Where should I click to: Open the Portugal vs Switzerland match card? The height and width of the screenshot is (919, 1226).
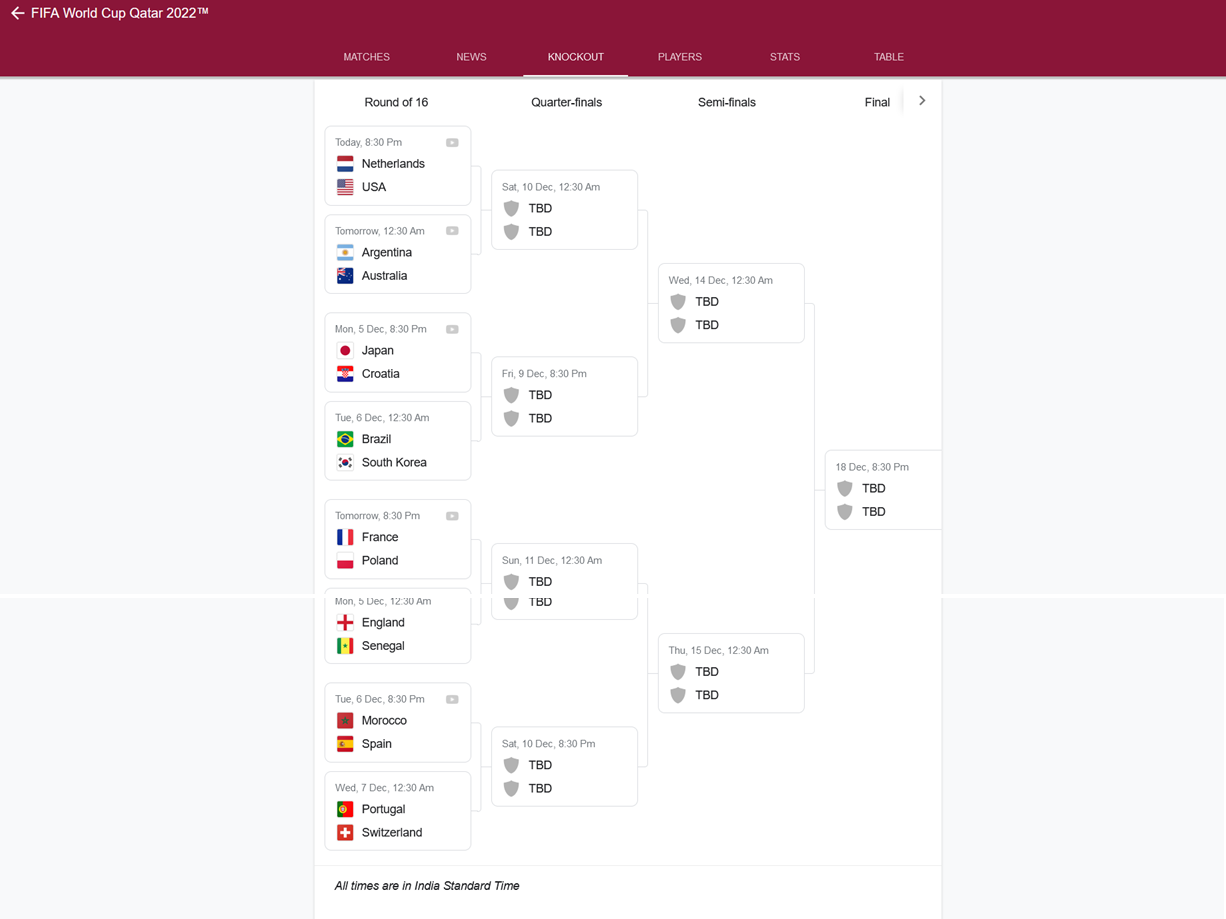pyautogui.click(x=397, y=811)
